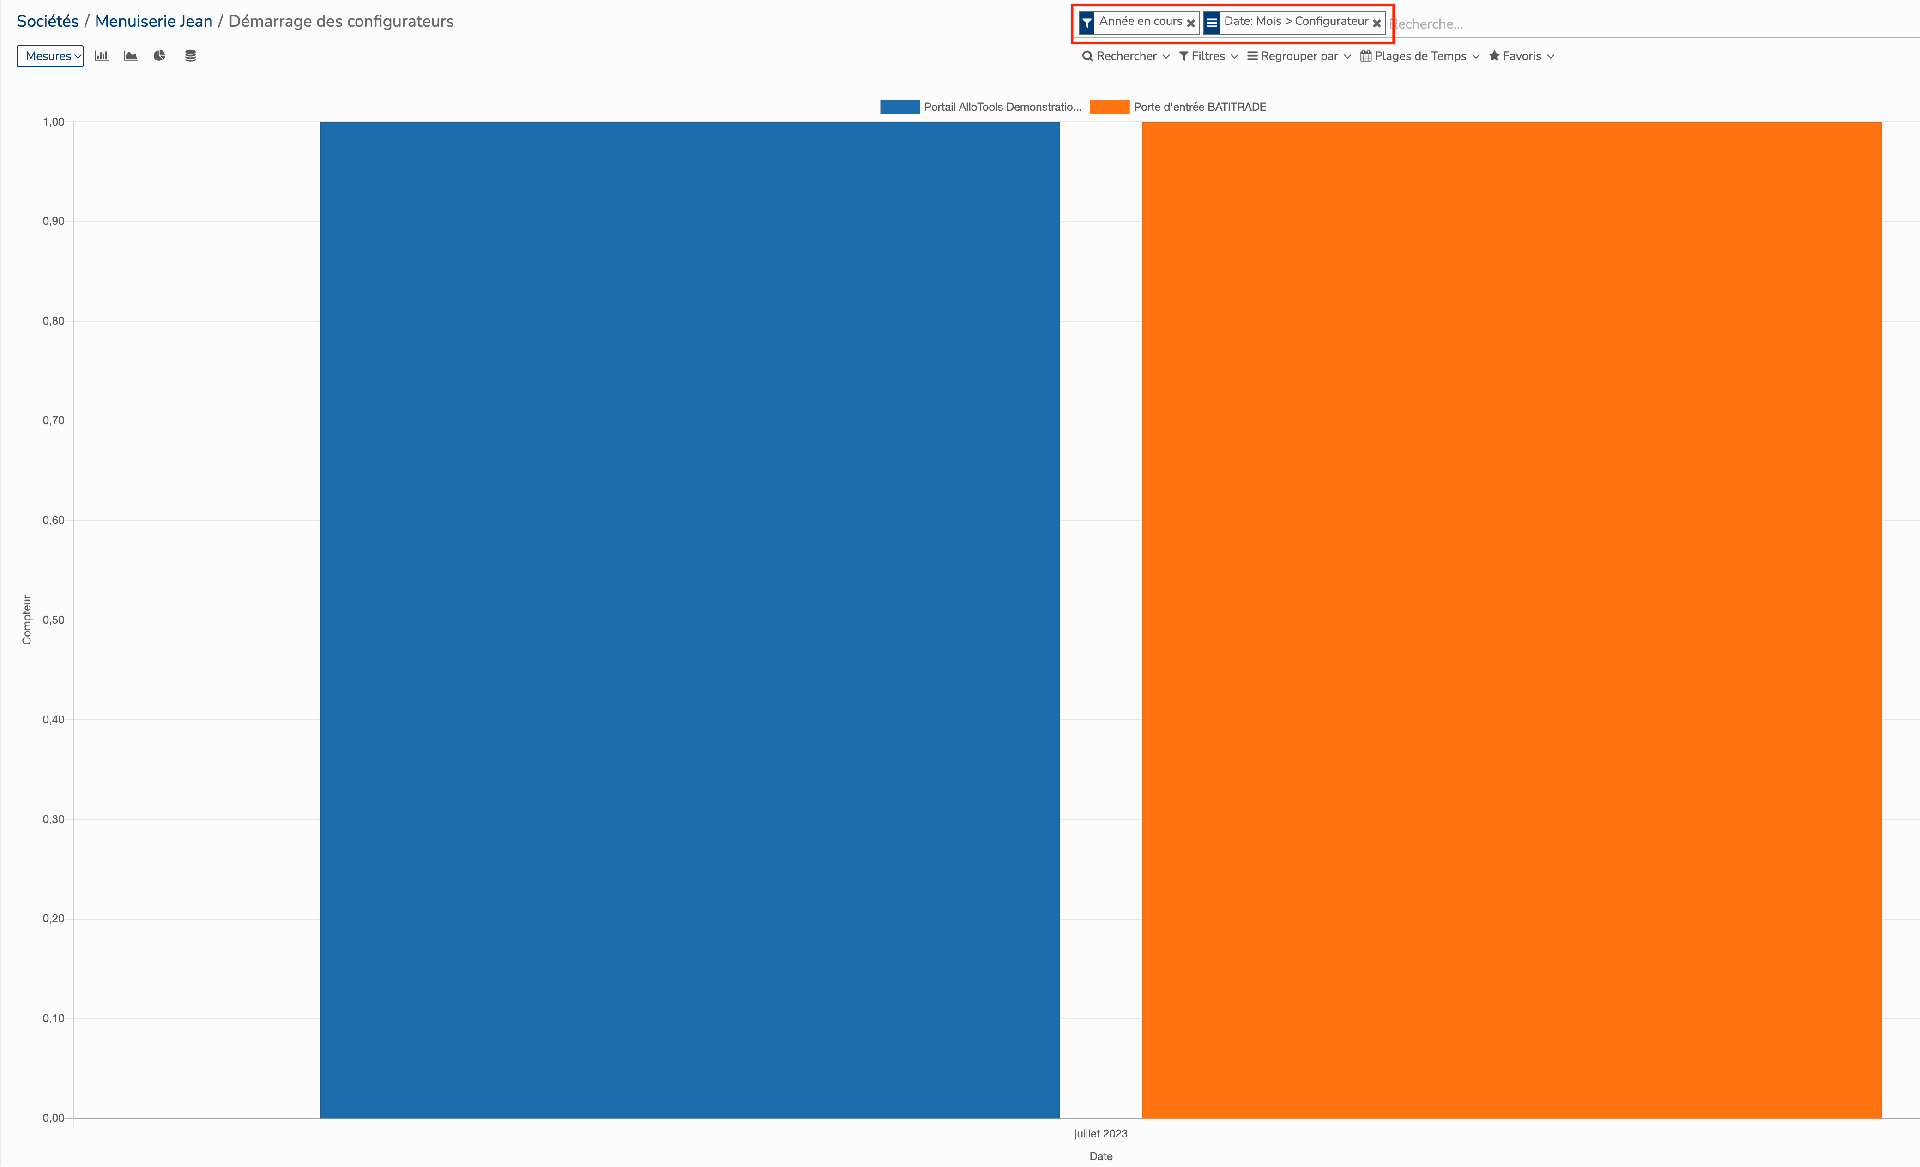Open the Favoris dropdown
Image resolution: width=1920 pixels, height=1167 pixels.
point(1522,56)
